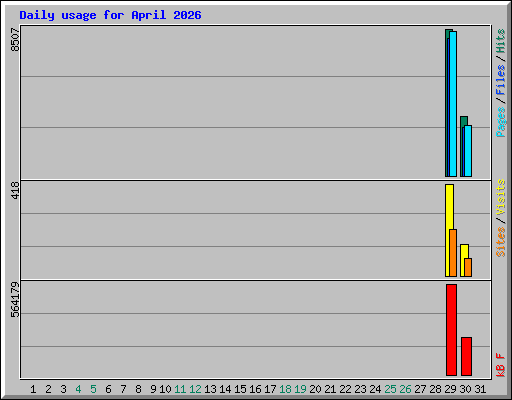Image resolution: width=512 pixels, height=400 pixels.
Task: Click the 8507 hits axis value
Action: [x=15, y=39]
